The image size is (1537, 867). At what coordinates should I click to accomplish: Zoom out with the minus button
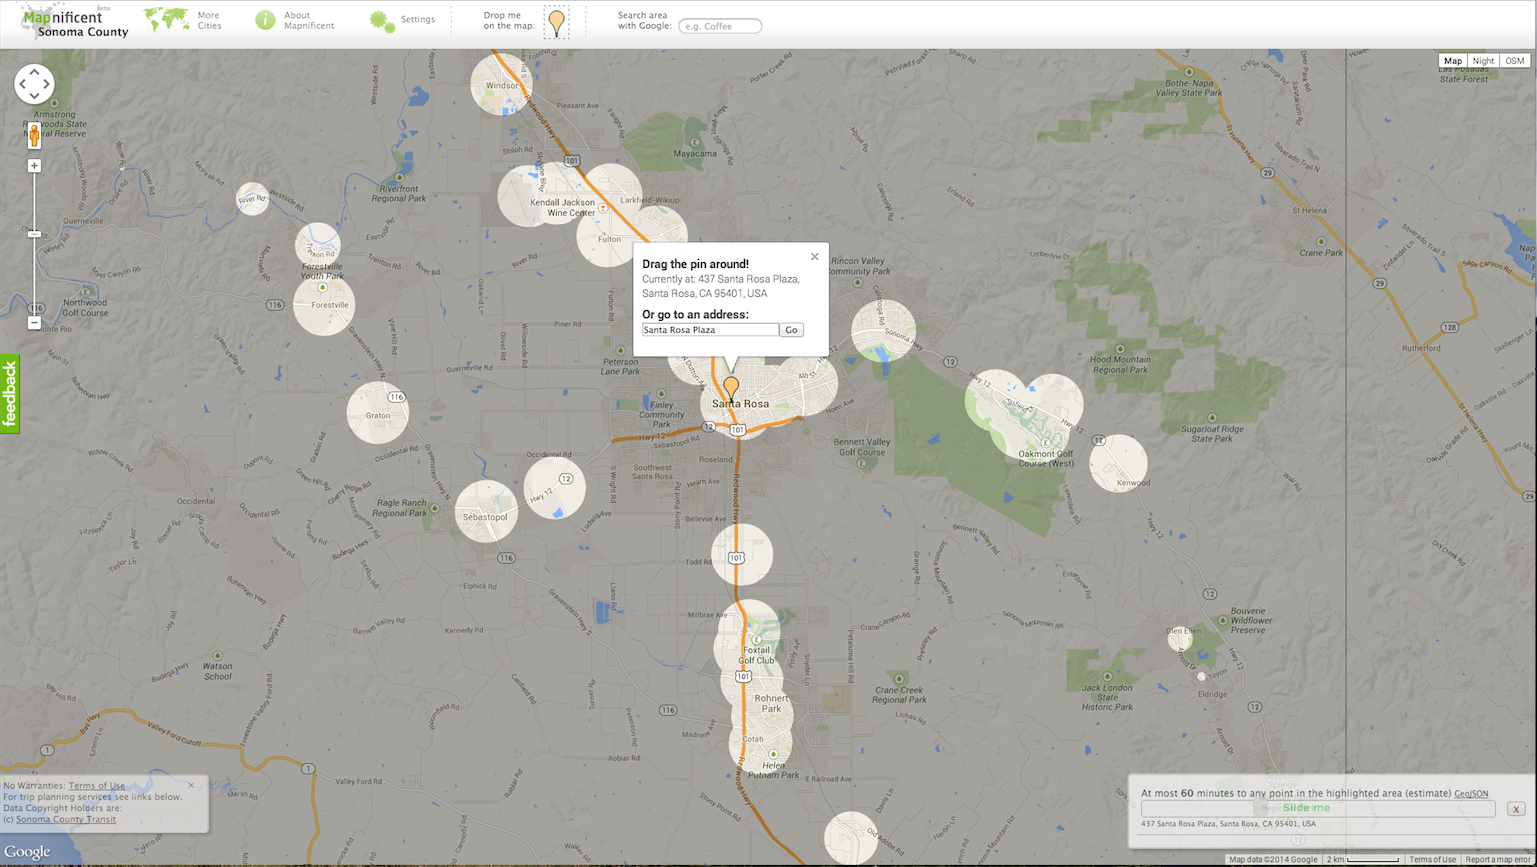coord(34,323)
